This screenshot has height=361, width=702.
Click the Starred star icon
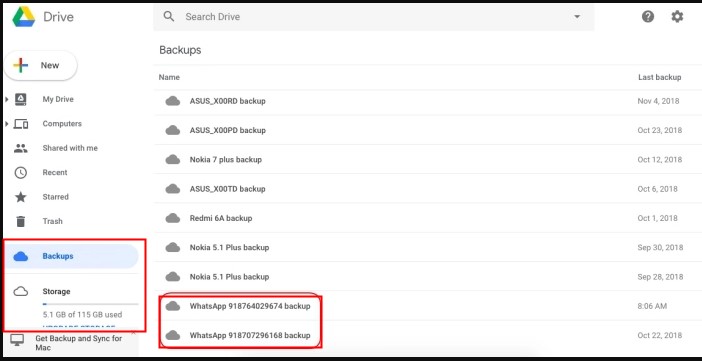tap(21, 197)
